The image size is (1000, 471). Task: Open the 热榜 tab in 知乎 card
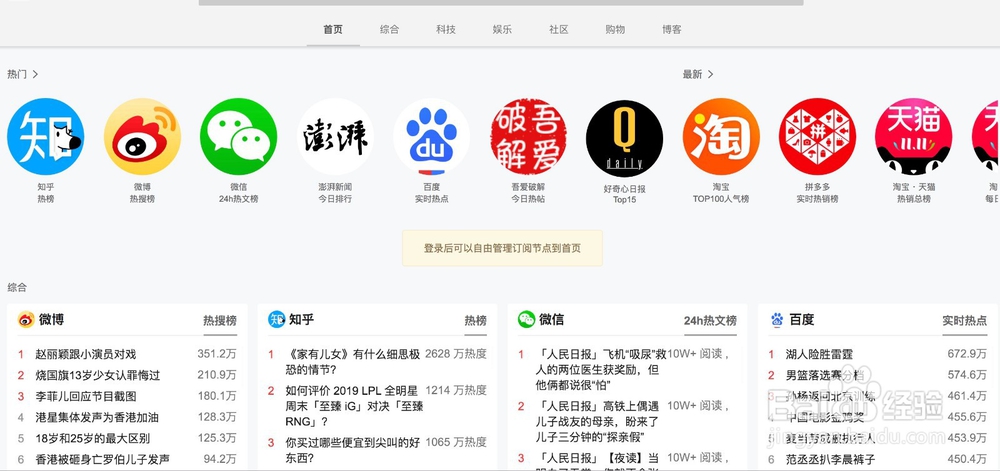tap(476, 321)
